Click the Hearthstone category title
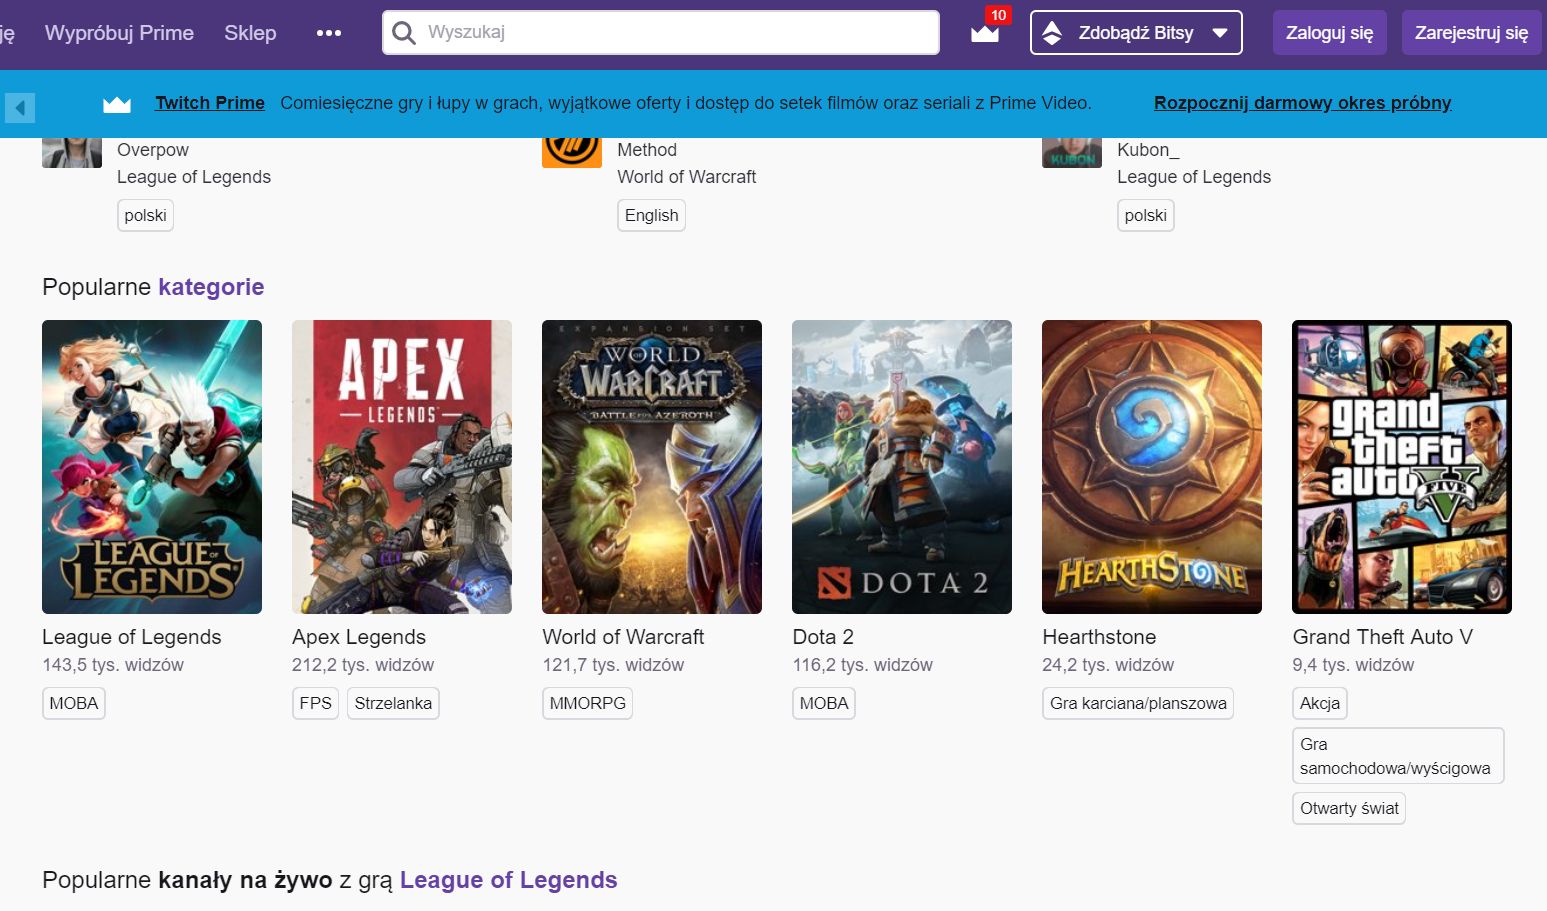This screenshot has height=911, width=1547. pyautogui.click(x=1099, y=637)
